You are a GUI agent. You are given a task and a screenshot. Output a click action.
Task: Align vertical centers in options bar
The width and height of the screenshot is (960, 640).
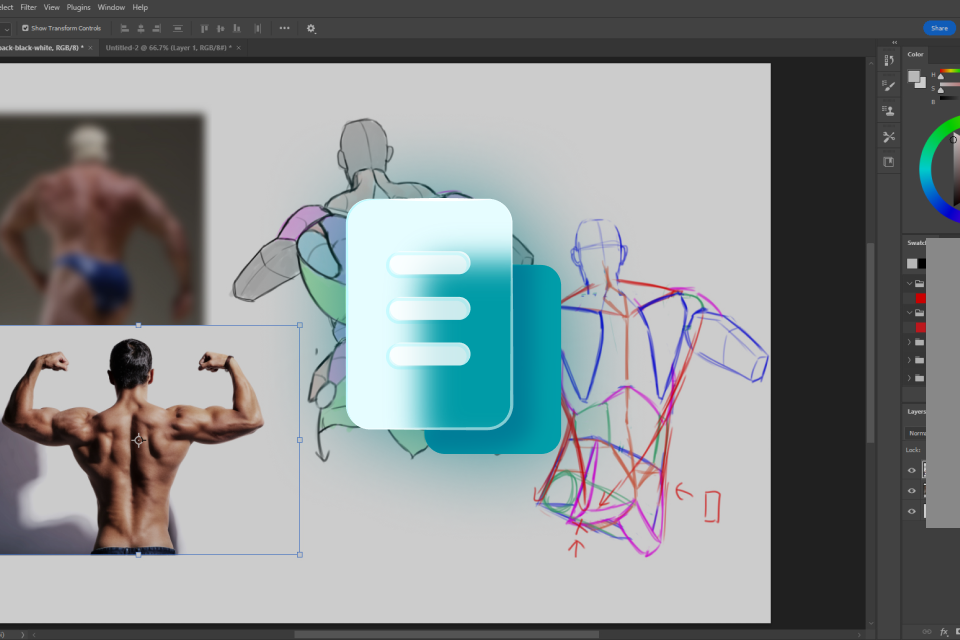(x=220, y=28)
